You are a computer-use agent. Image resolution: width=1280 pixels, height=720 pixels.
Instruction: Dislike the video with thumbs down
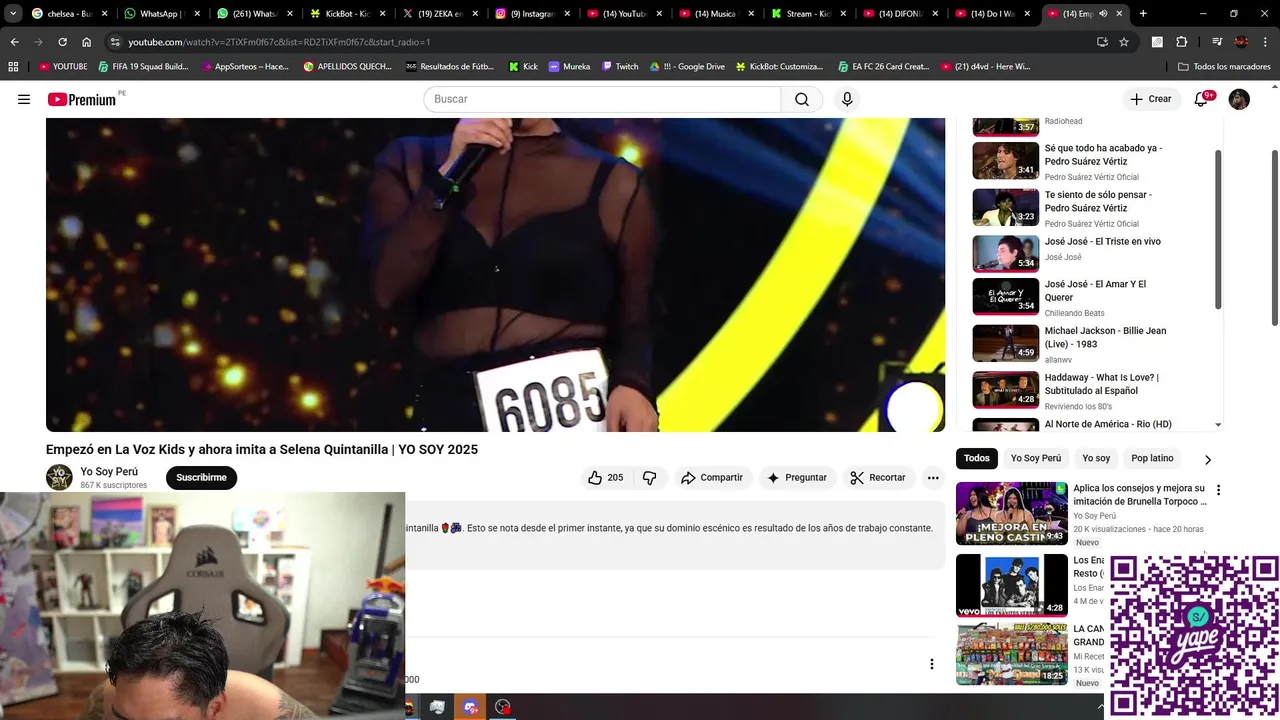650,478
